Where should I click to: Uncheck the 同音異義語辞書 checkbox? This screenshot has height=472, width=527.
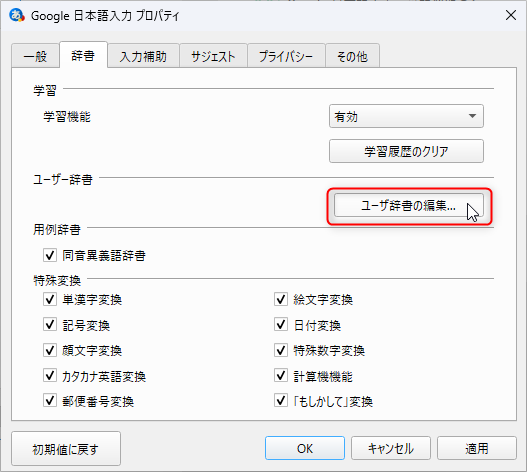tap(50, 255)
